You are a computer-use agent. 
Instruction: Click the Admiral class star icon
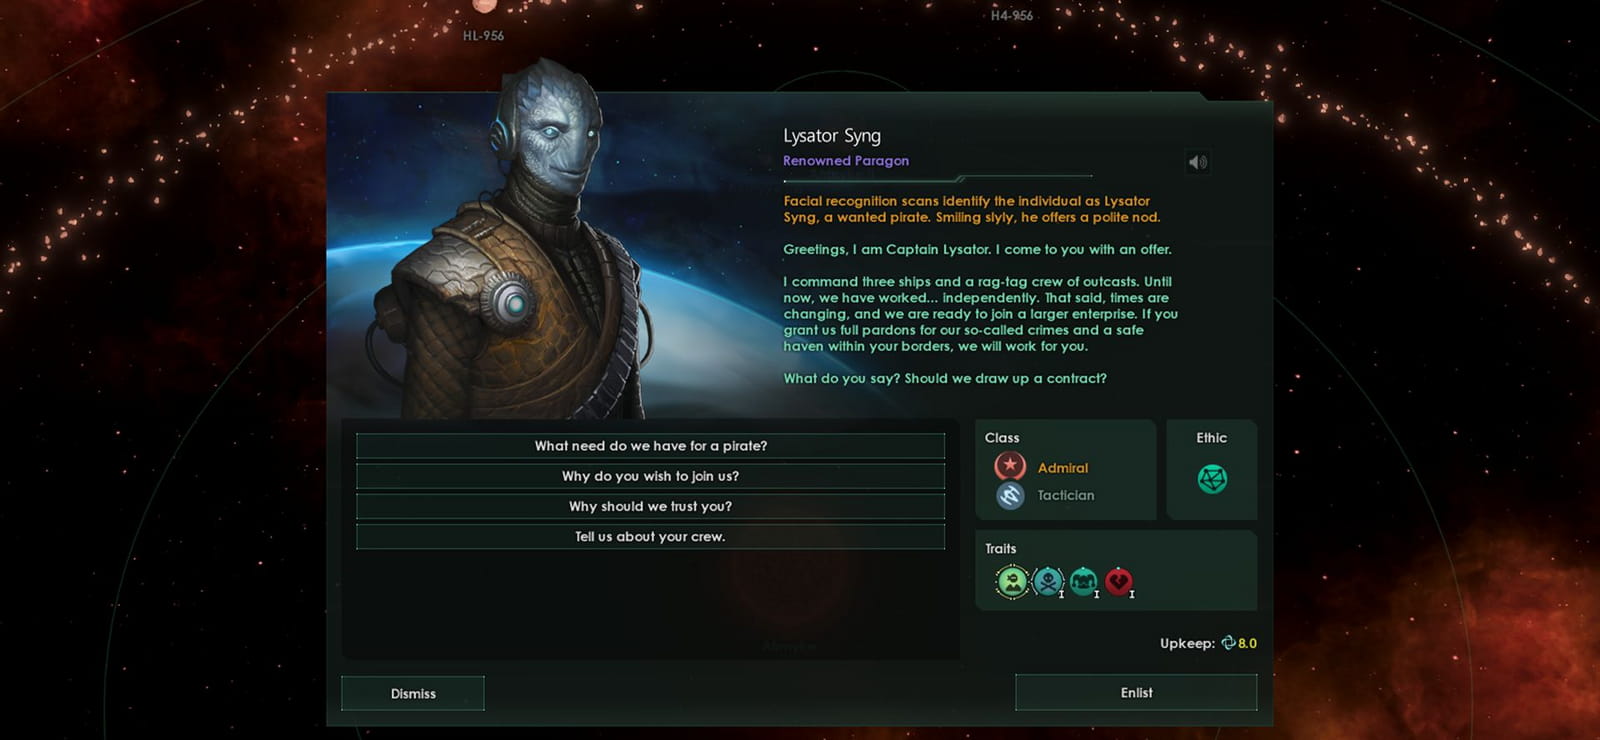pos(1010,466)
